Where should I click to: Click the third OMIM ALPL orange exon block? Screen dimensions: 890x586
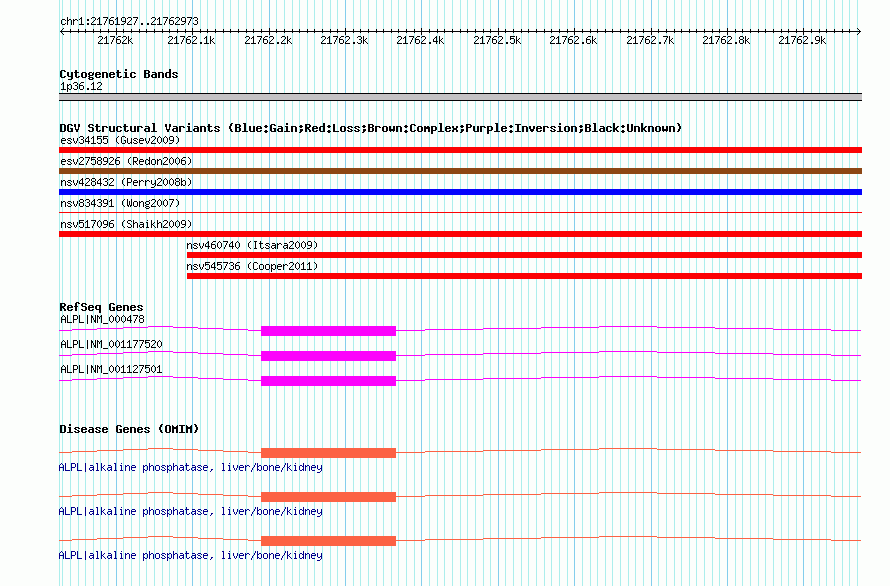(328, 541)
